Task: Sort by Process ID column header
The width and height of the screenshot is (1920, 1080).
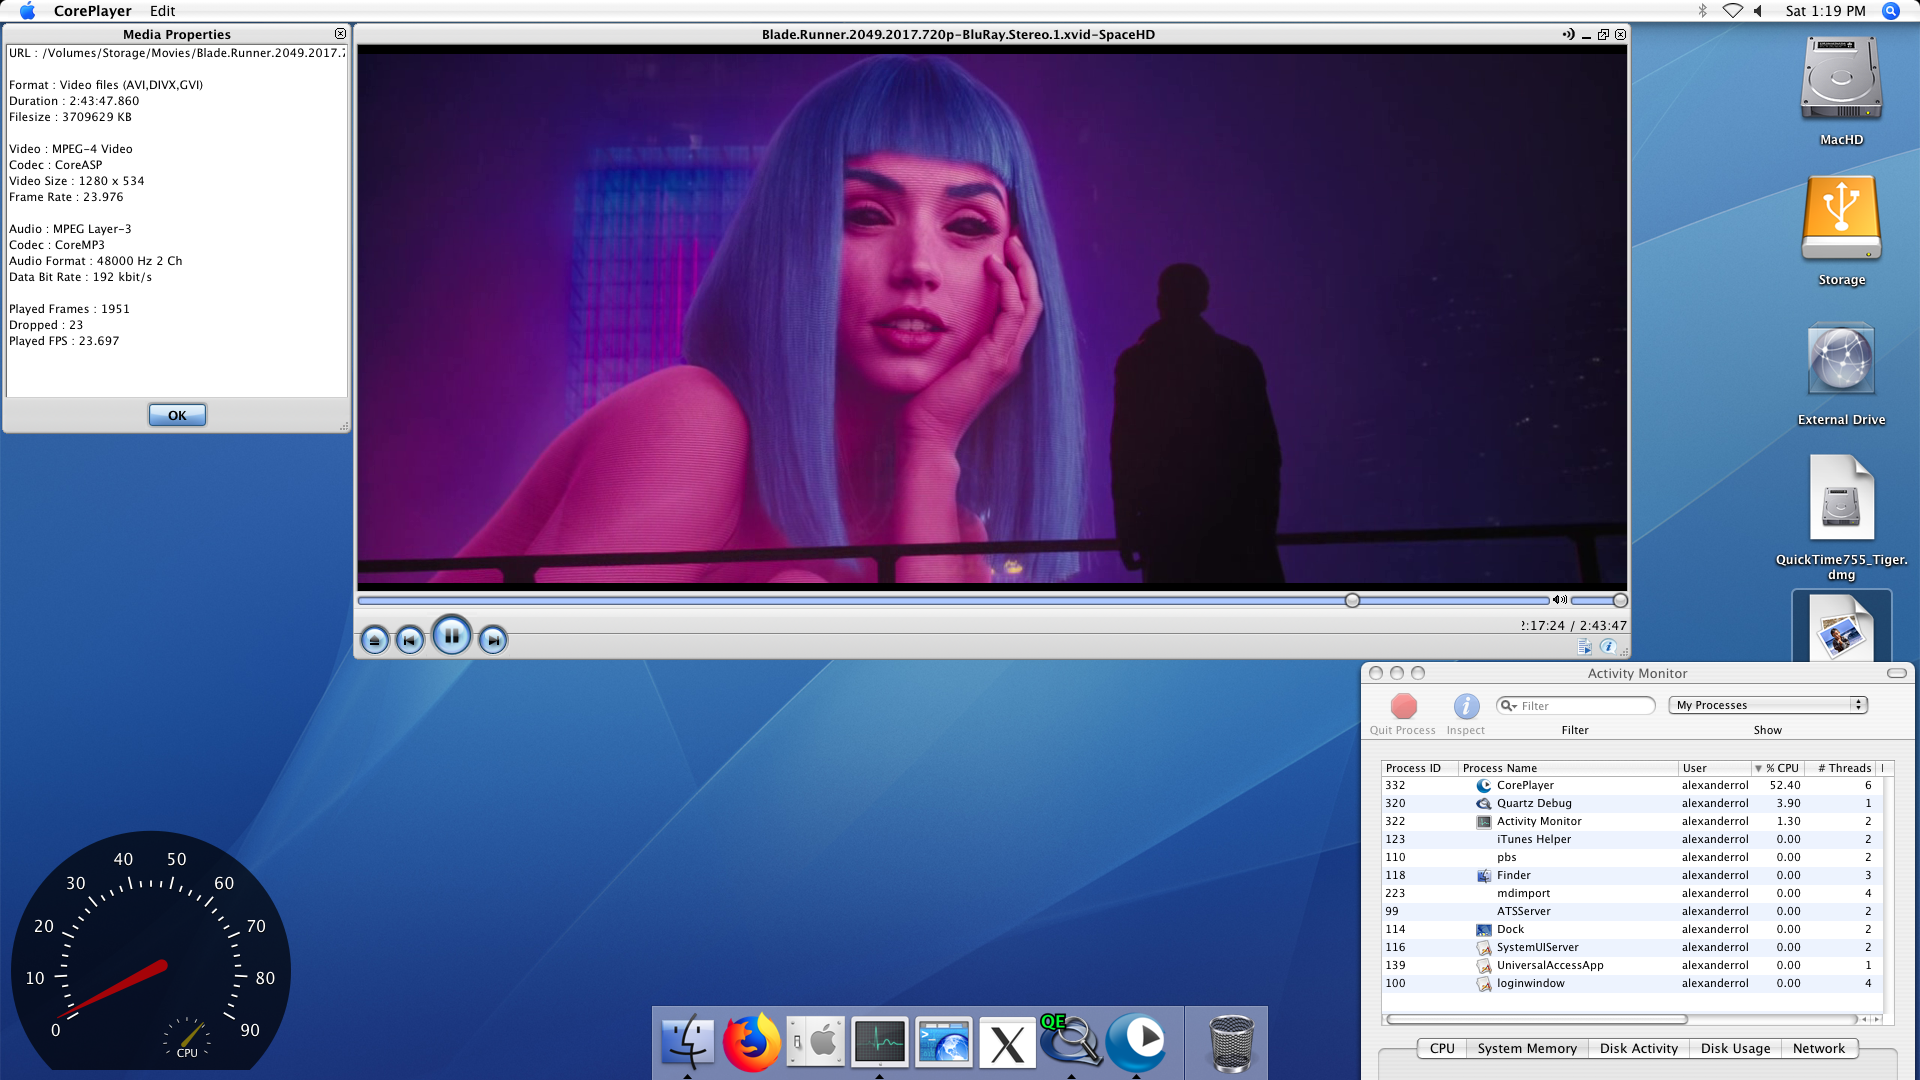Action: coord(1419,768)
